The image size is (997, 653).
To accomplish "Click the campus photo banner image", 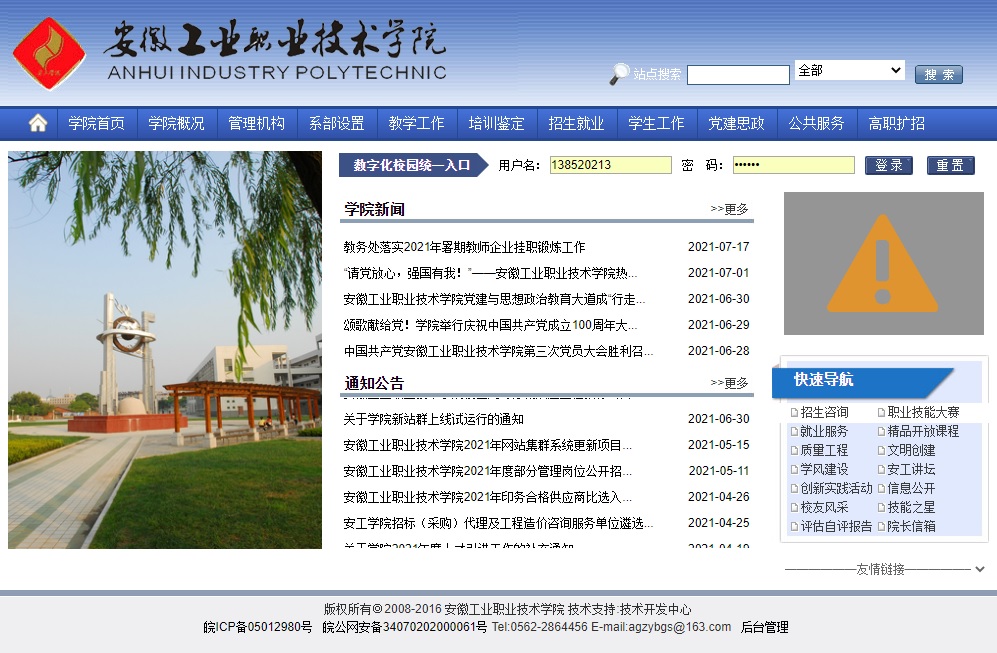I will click(x=165, y=350).
